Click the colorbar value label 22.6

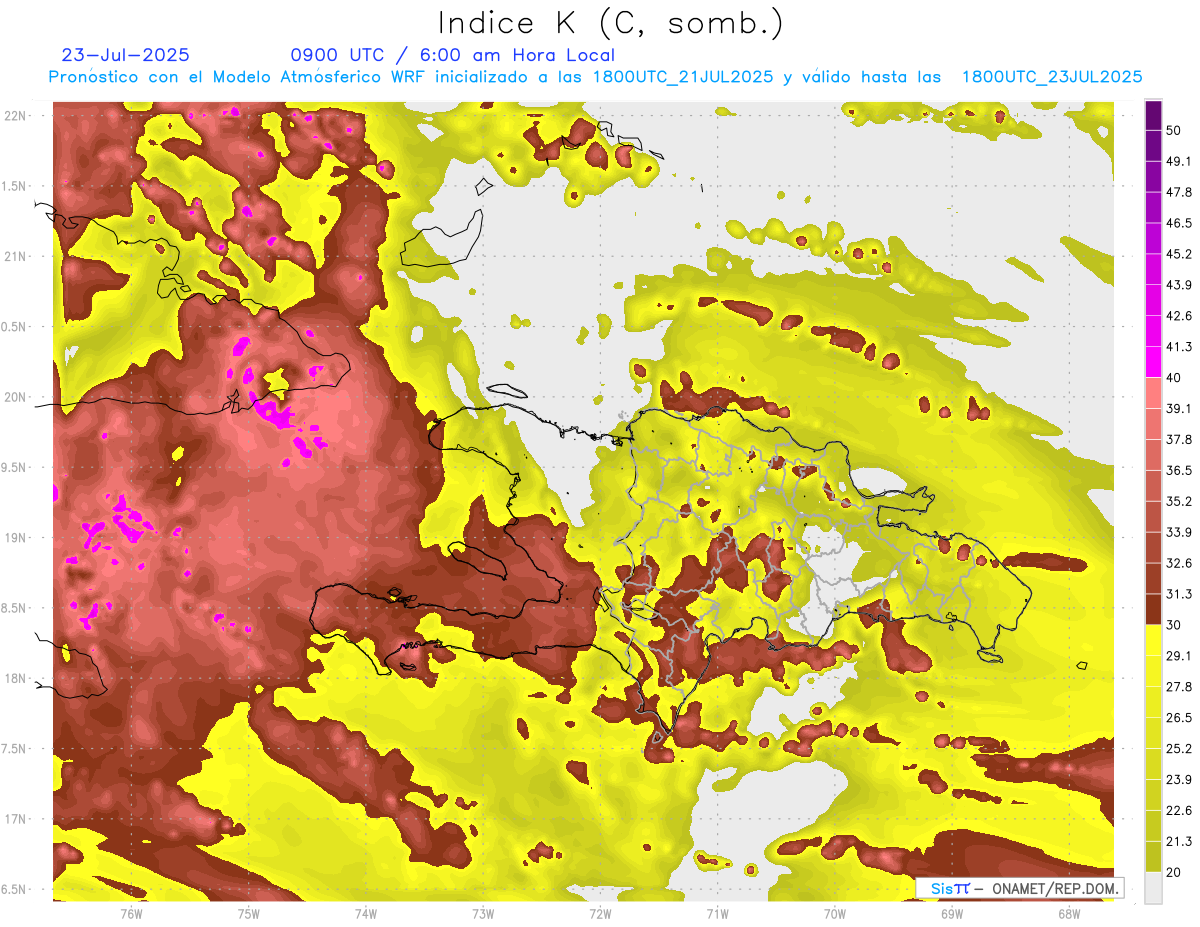click(x=1179, y=811)
